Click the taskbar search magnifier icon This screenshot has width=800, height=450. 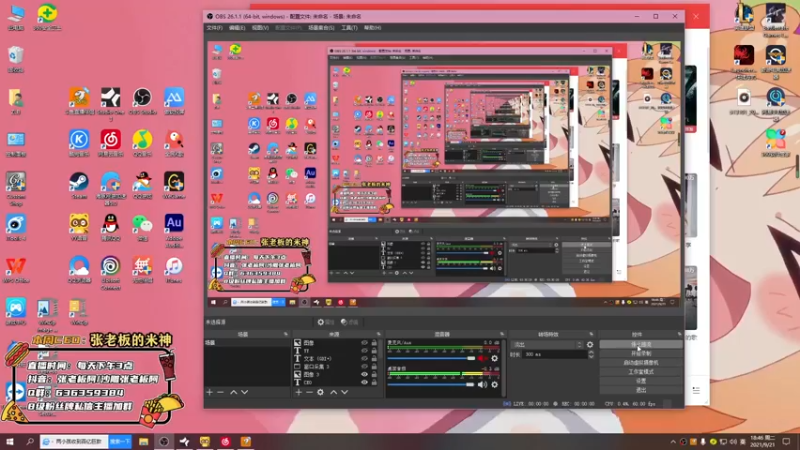point(30,442)
